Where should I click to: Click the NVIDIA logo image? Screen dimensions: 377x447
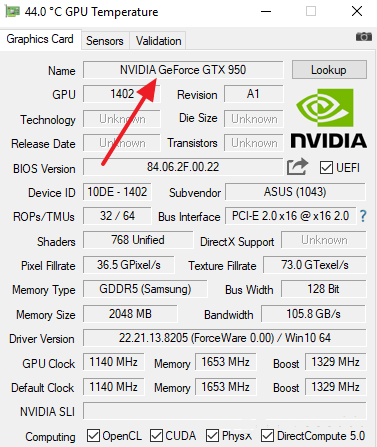(328, 118)
